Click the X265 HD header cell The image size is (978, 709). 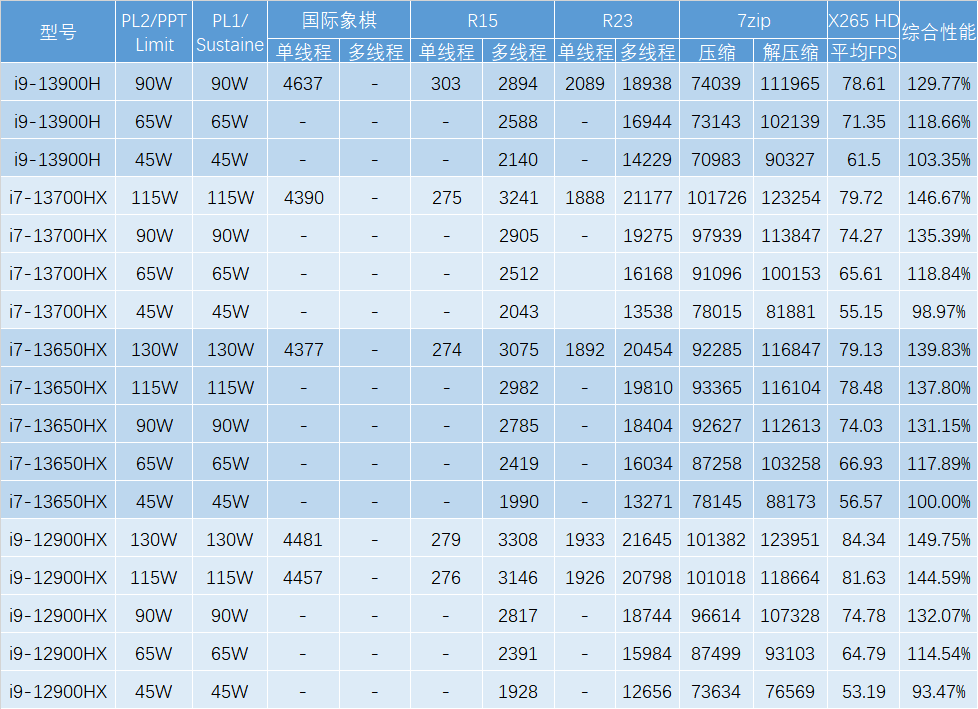[863, 19]
